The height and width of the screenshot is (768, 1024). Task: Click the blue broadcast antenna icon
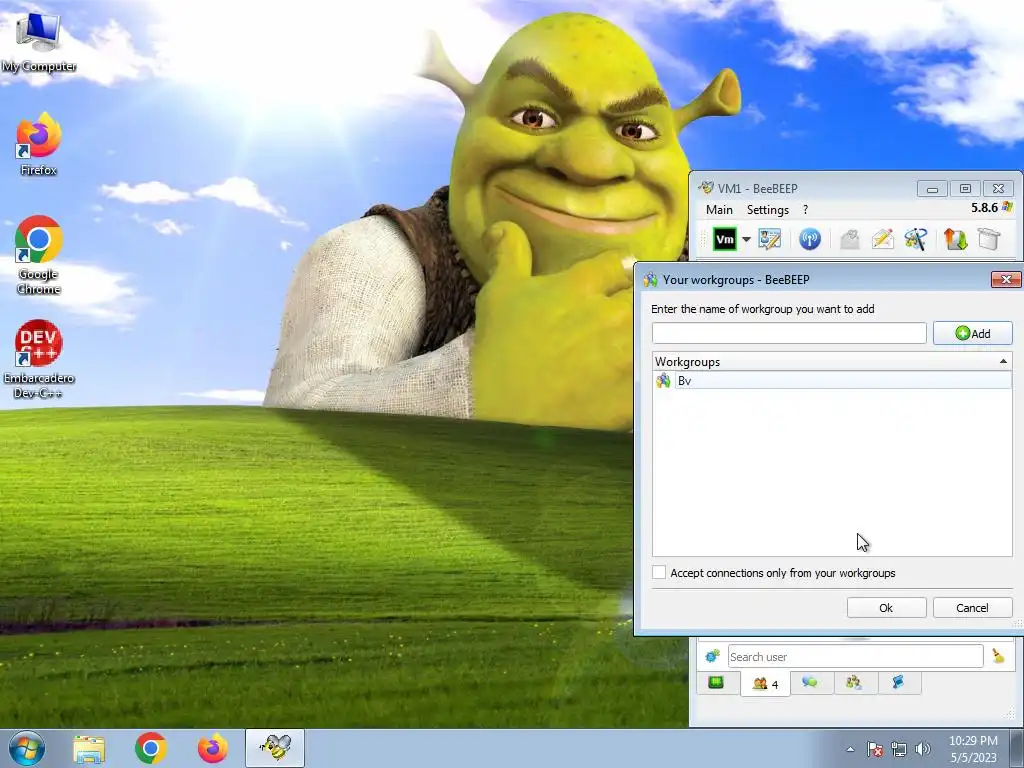tap(810, 239)
